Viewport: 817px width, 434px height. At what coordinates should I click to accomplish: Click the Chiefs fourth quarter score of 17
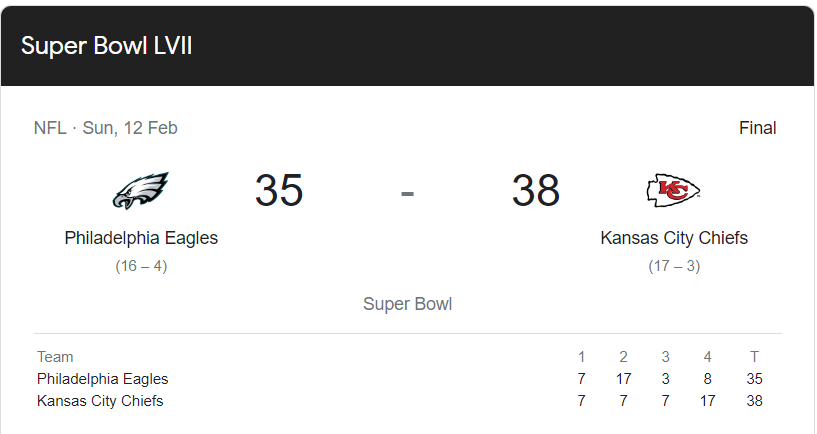click(708, 401)
